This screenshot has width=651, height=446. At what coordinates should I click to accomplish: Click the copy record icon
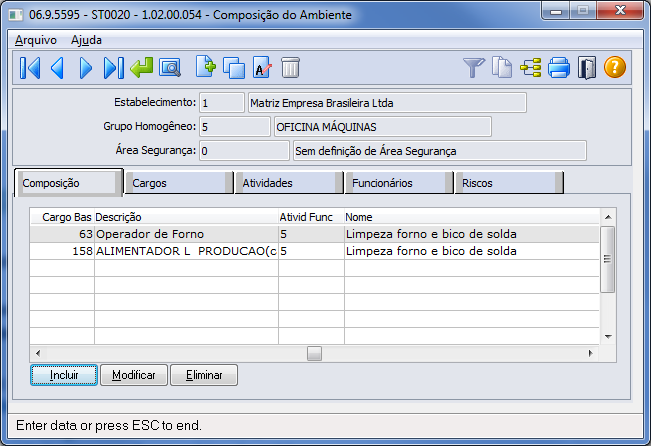(234, 68)
